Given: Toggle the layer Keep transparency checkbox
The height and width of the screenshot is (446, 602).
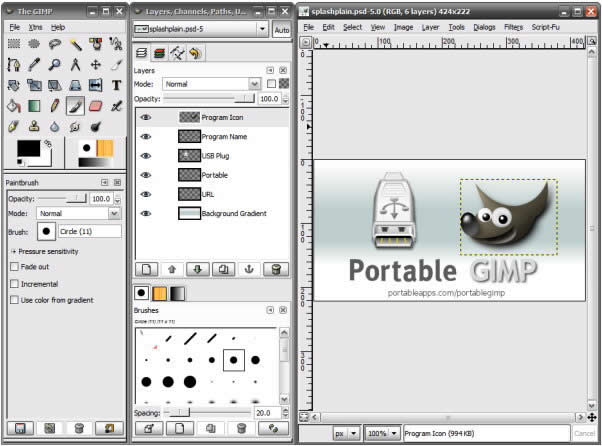Looking at the screenshot, I should (271, 84).
